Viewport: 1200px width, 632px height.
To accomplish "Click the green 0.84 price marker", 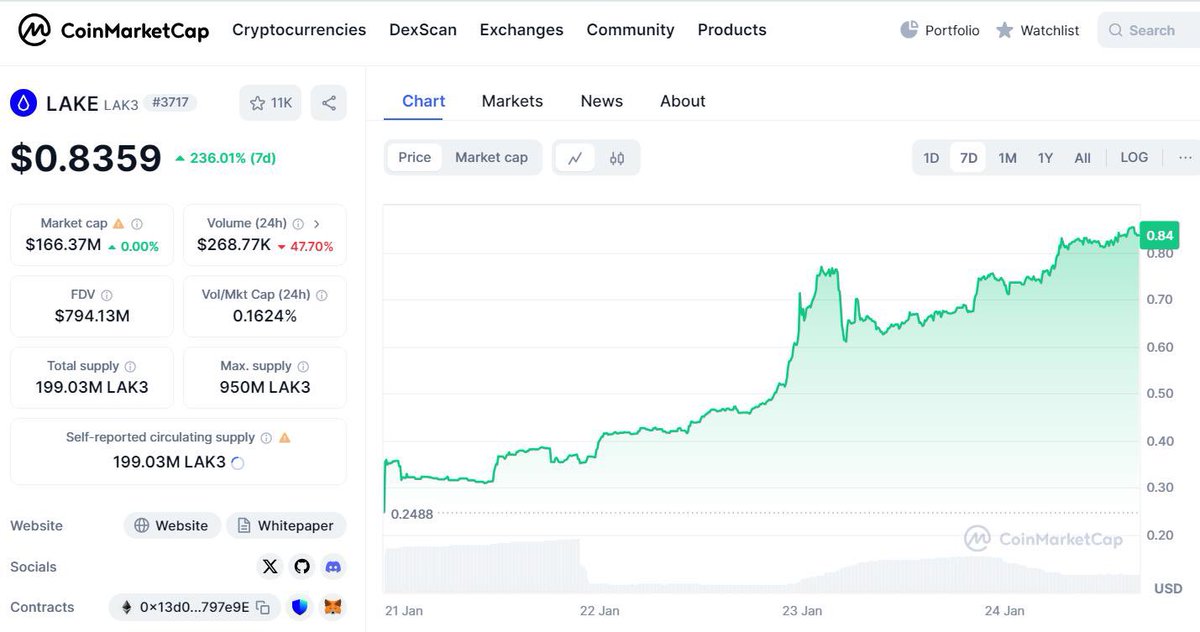I will click(x=1160, y=235).
